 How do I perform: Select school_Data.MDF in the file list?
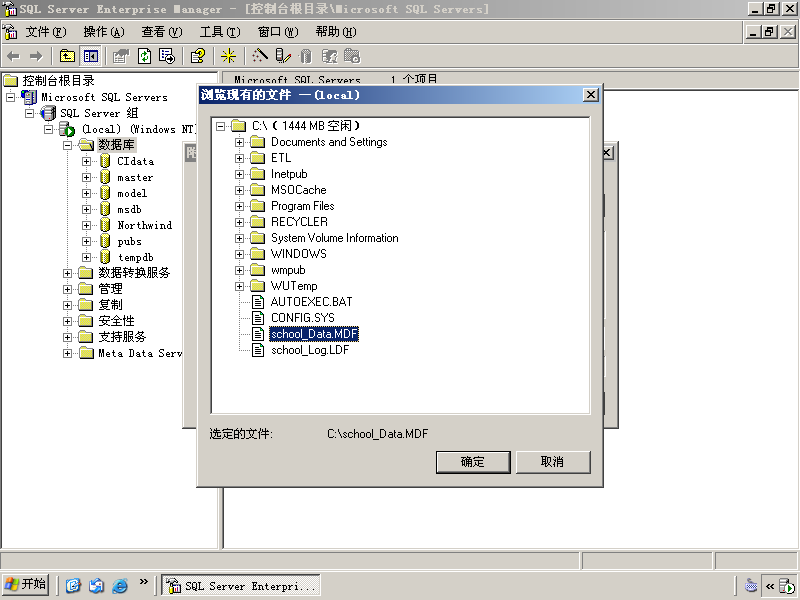point(314,334)
